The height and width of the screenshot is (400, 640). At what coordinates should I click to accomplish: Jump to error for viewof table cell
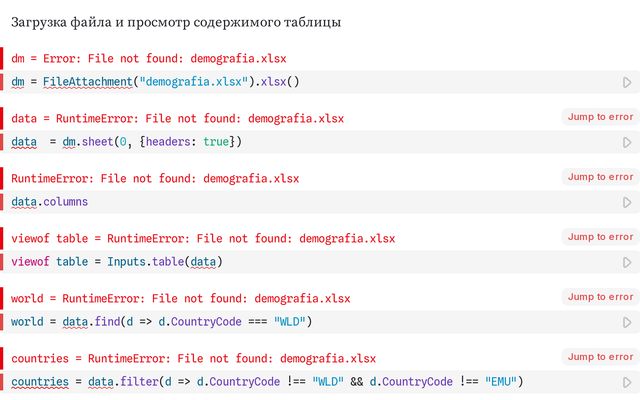600,237
